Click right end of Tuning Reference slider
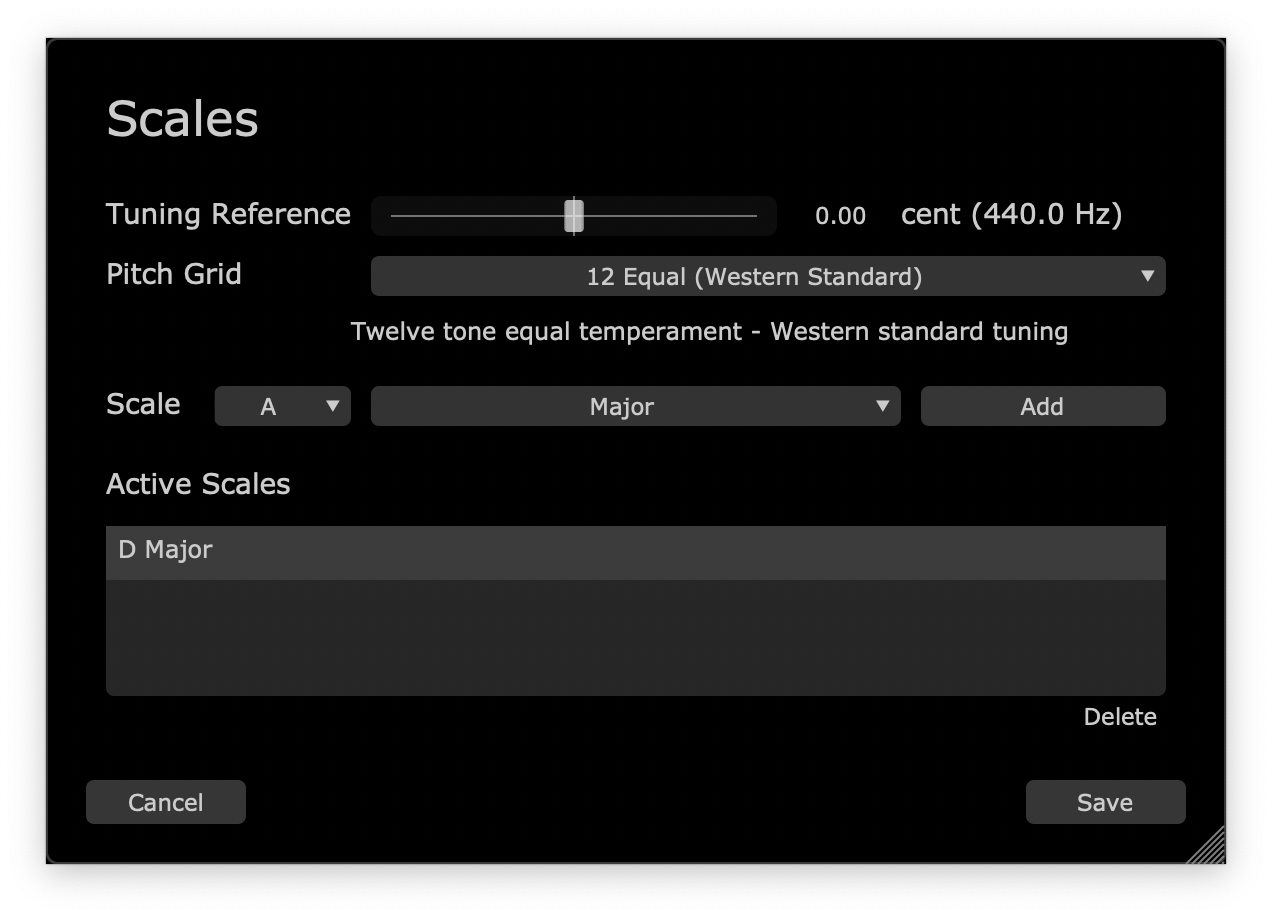Screen dimensions: 1272x918 (x=753, y=216)
